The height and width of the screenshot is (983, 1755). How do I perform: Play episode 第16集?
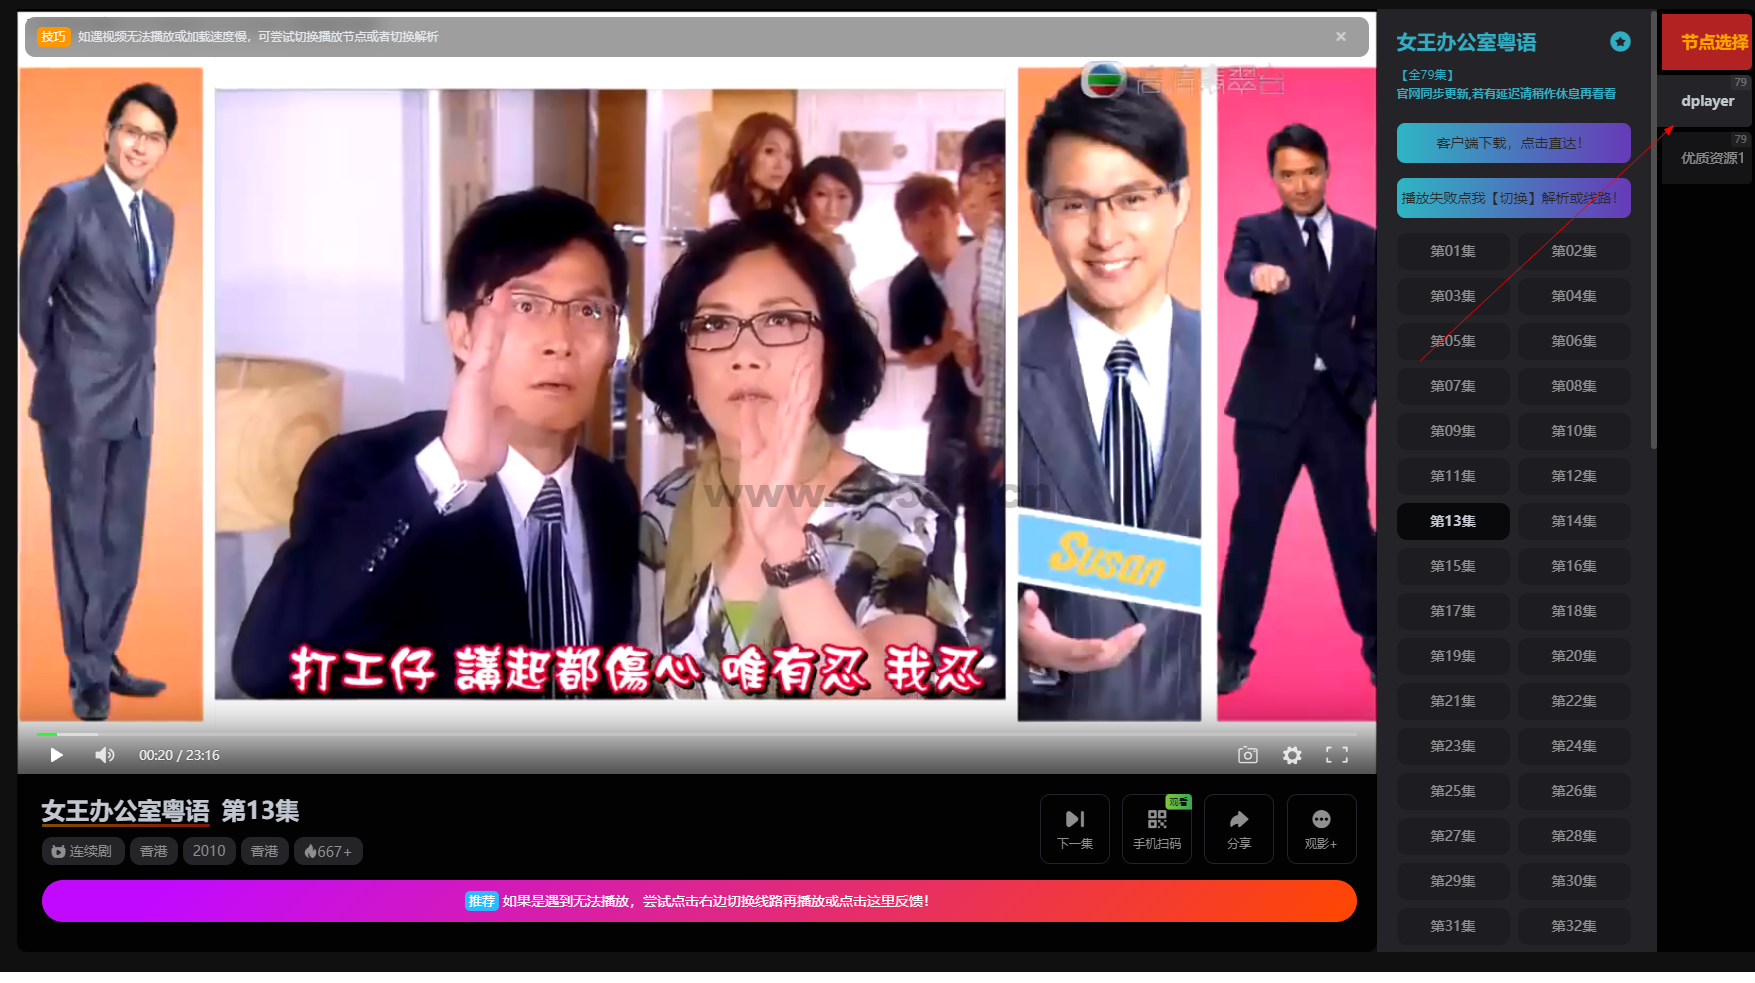point(1574,566)
